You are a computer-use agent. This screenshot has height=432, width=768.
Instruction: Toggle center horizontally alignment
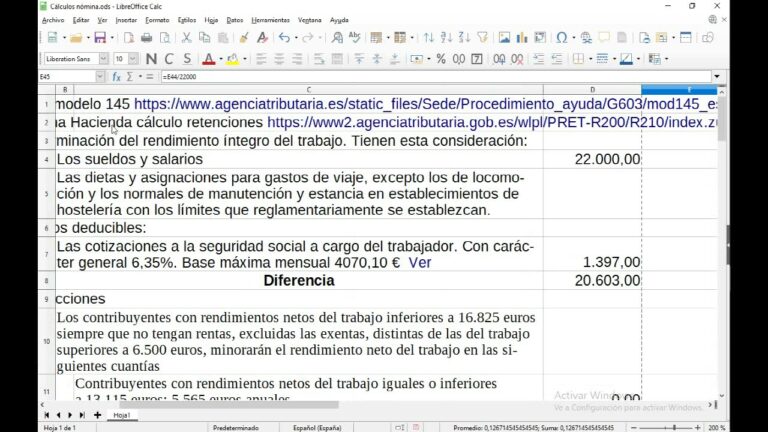pos(279,59)
